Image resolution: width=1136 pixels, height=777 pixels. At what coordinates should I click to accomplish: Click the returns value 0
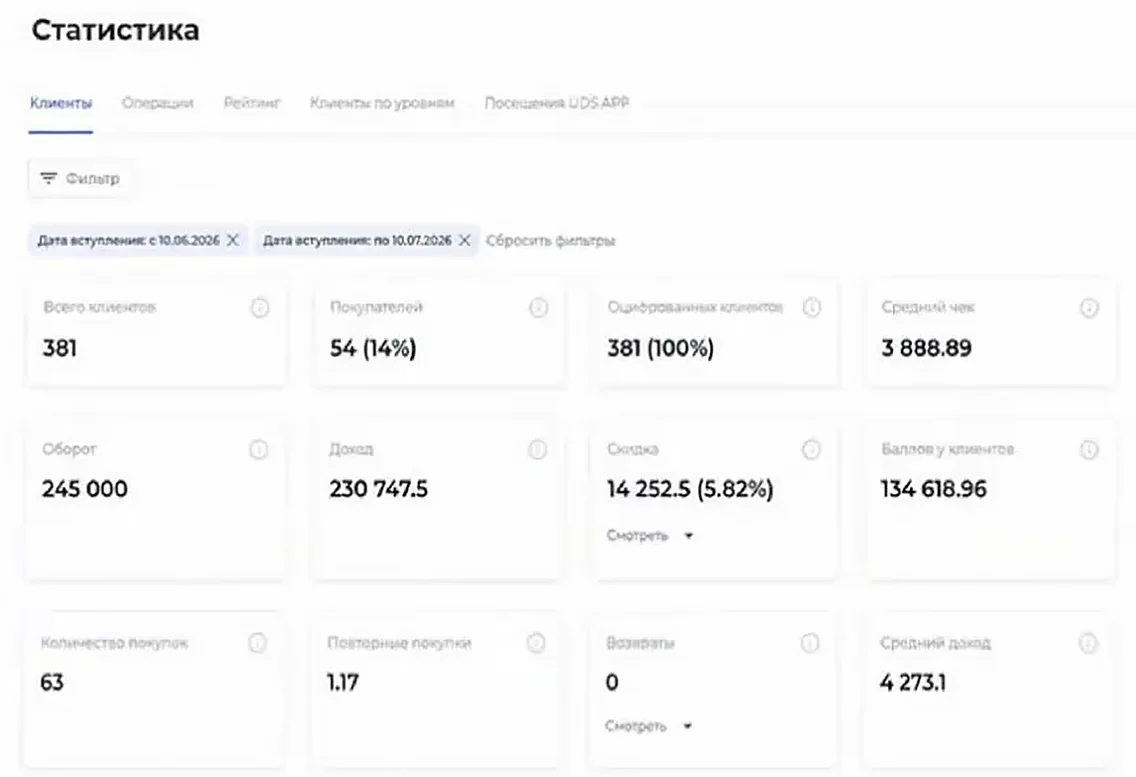pos(612,683)
